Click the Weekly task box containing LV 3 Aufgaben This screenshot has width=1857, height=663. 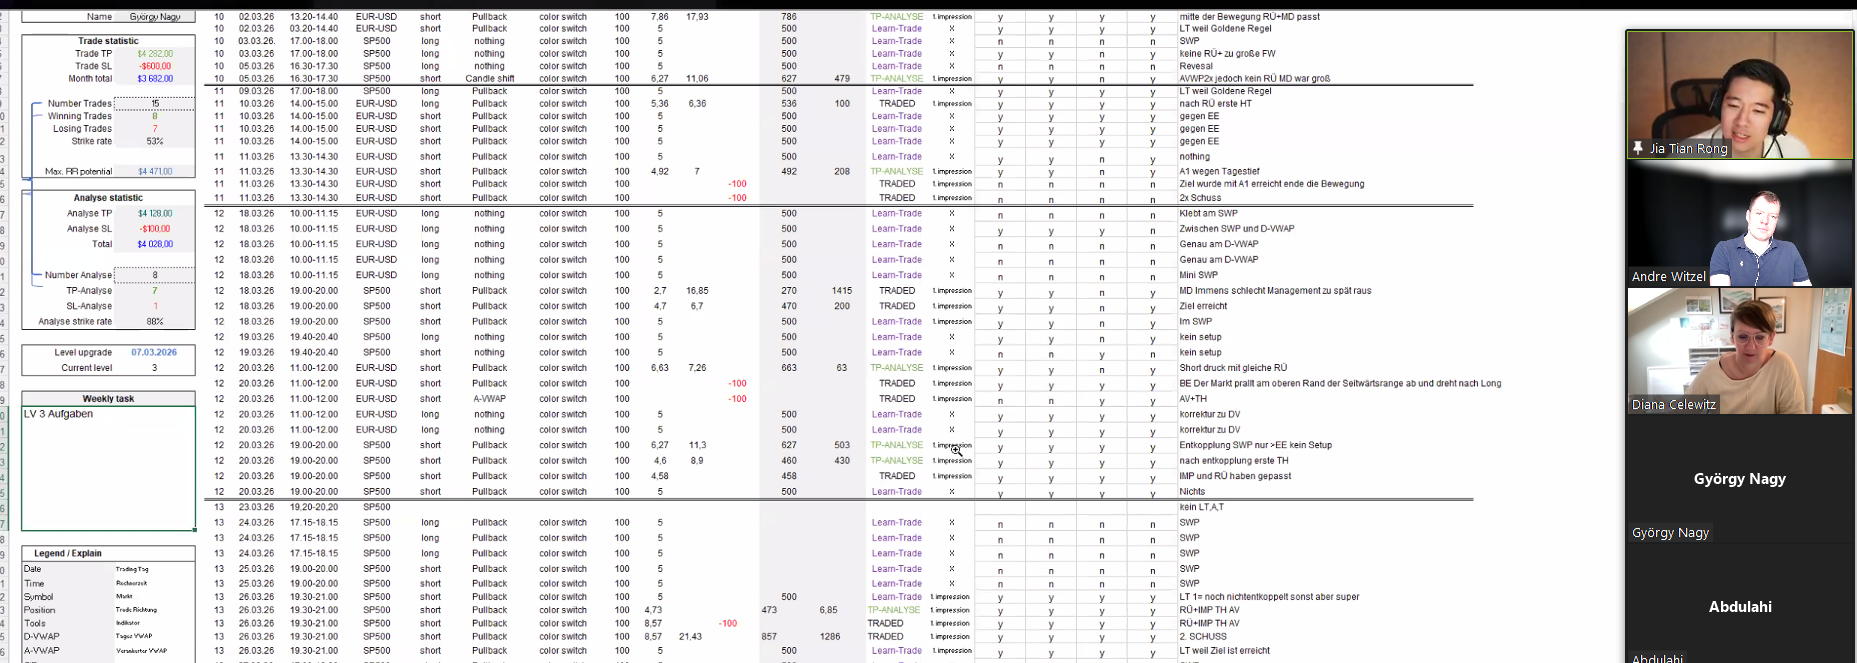108,467
